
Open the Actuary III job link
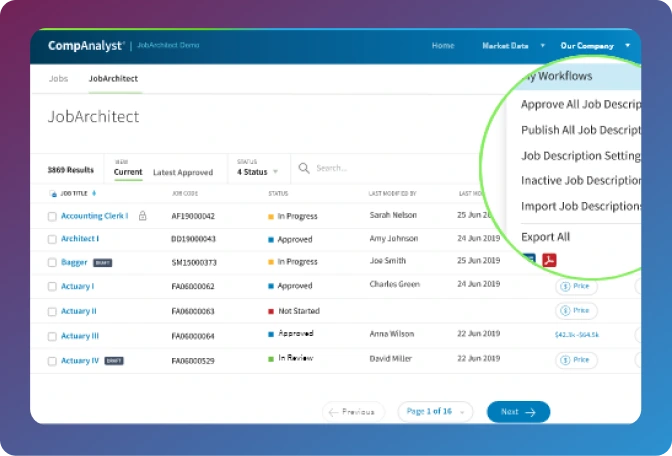point(80,336)
